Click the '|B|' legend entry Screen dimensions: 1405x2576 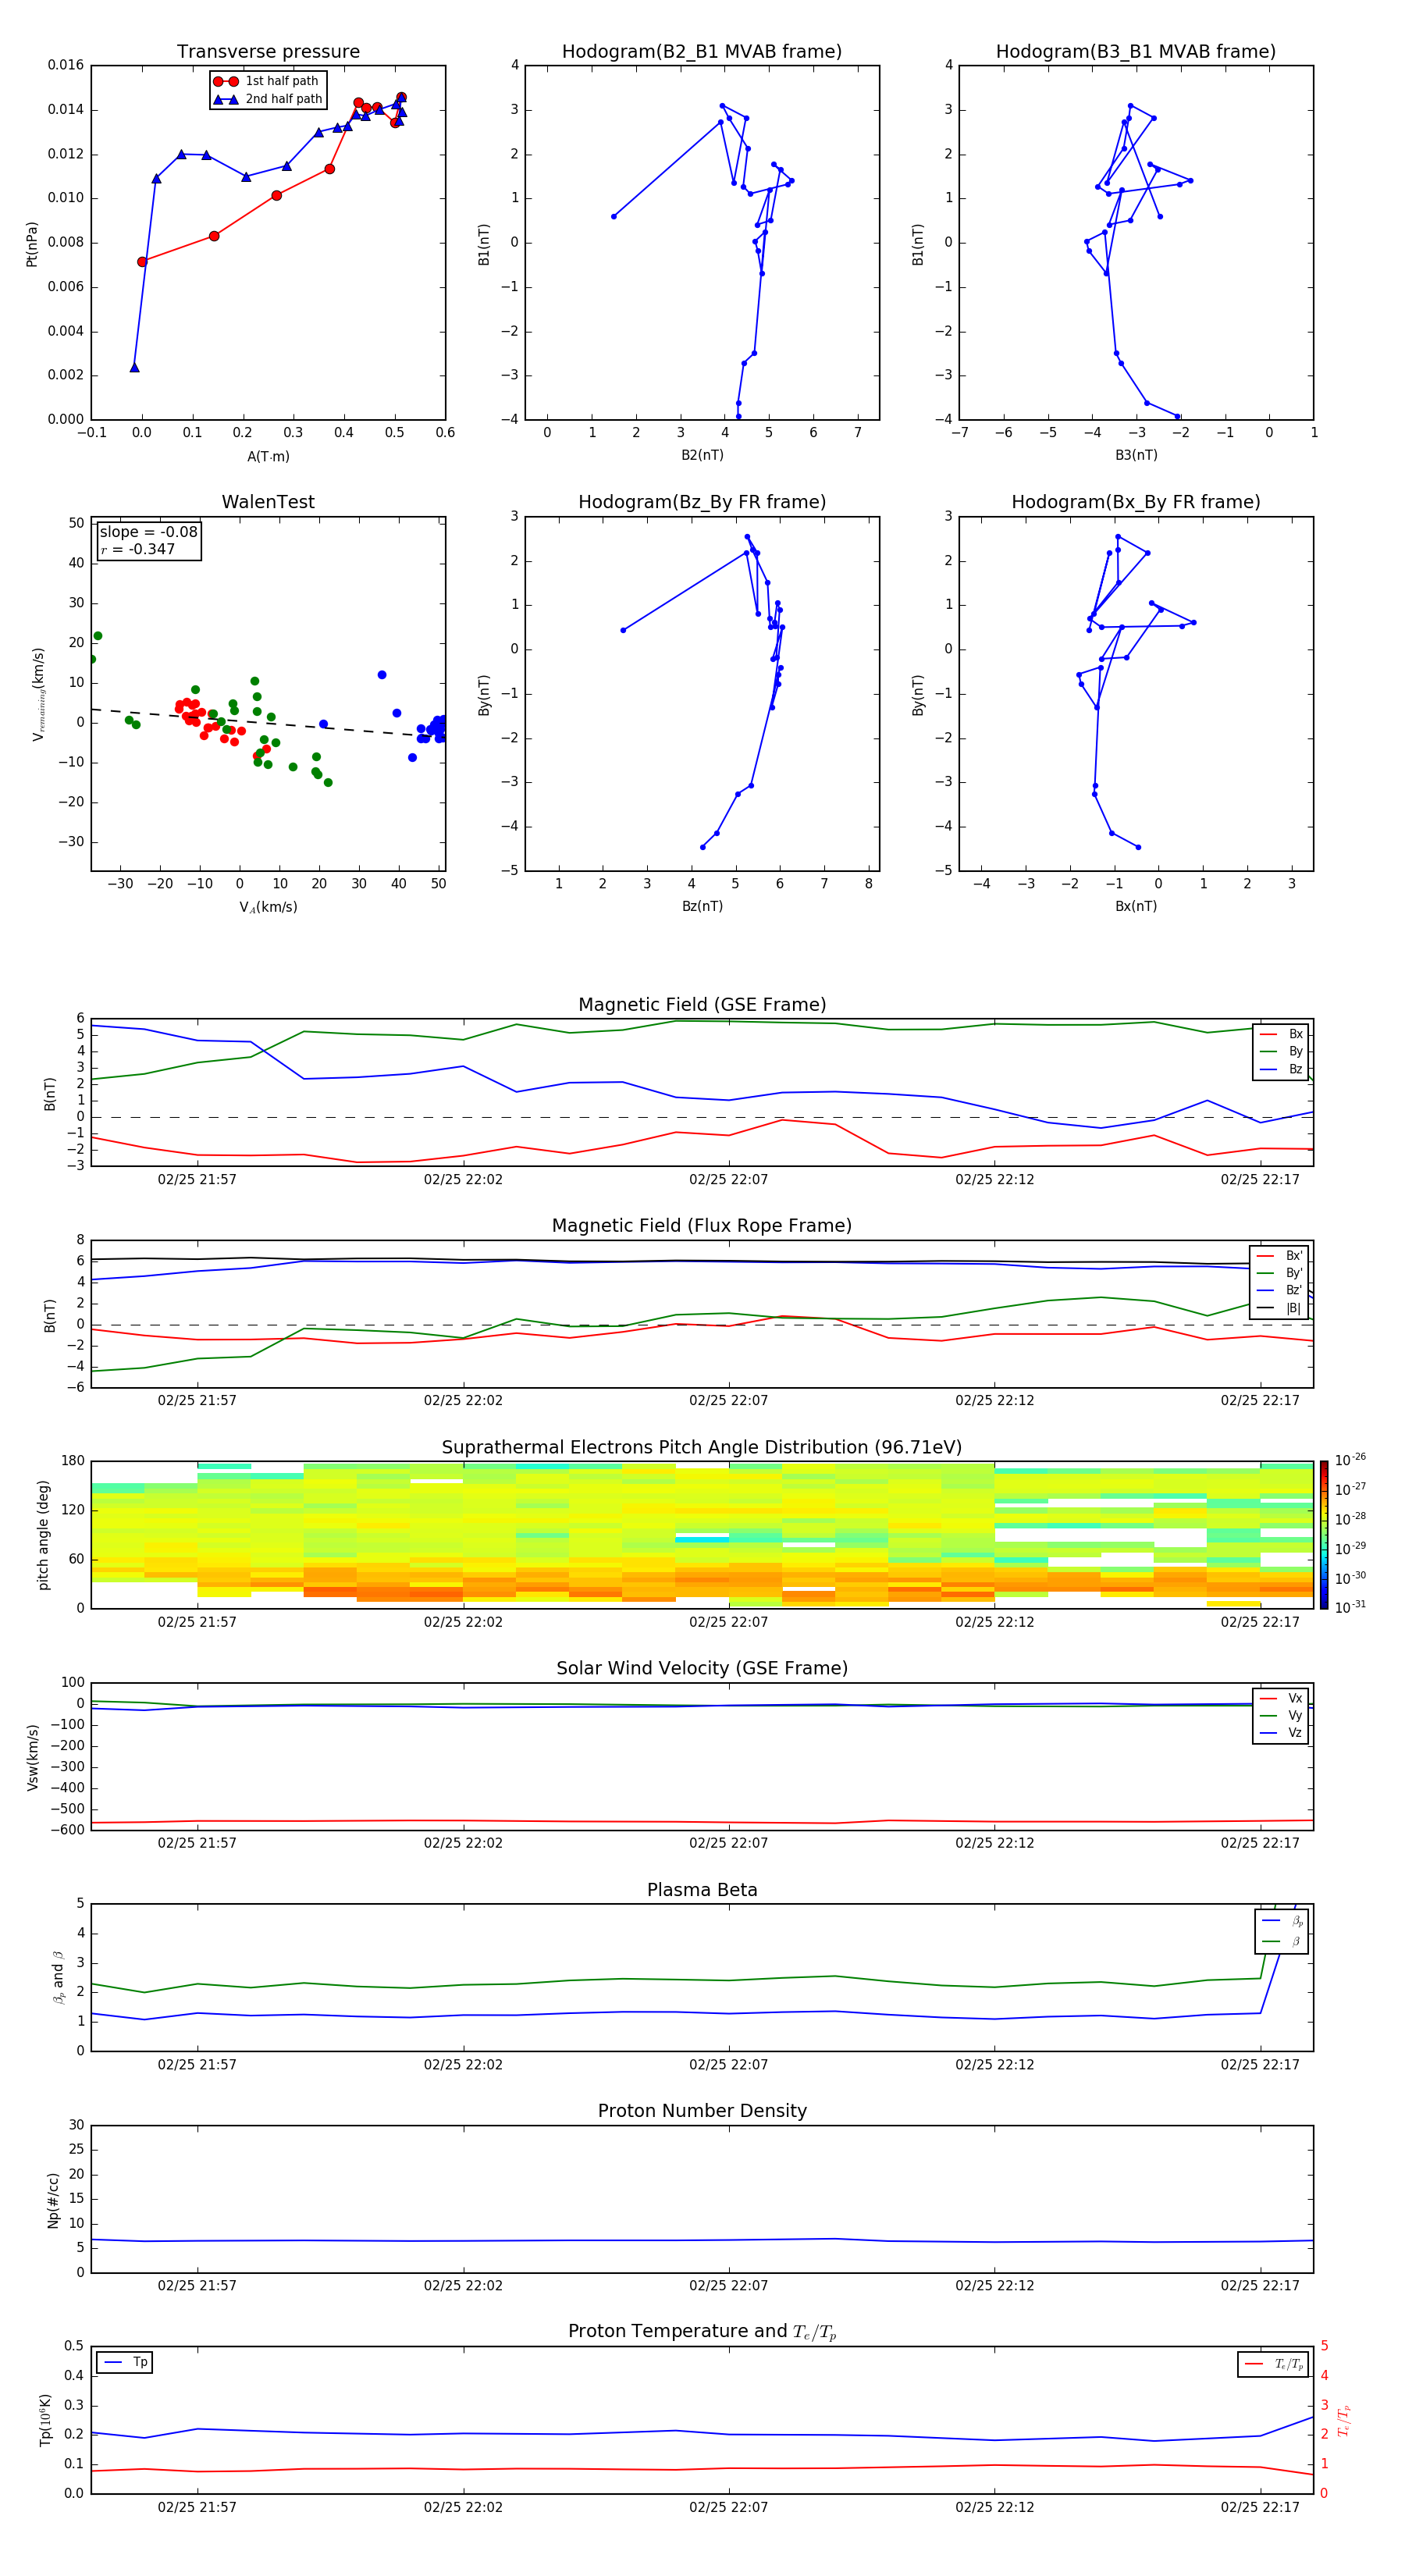[x=1279, y=1308]
